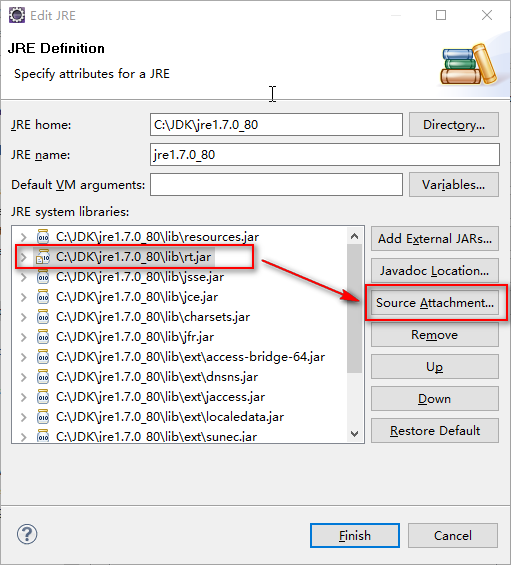Screen dimensions: 511x565
Task: Click the Javadoc Location button
Action: (x=435, y=271)
